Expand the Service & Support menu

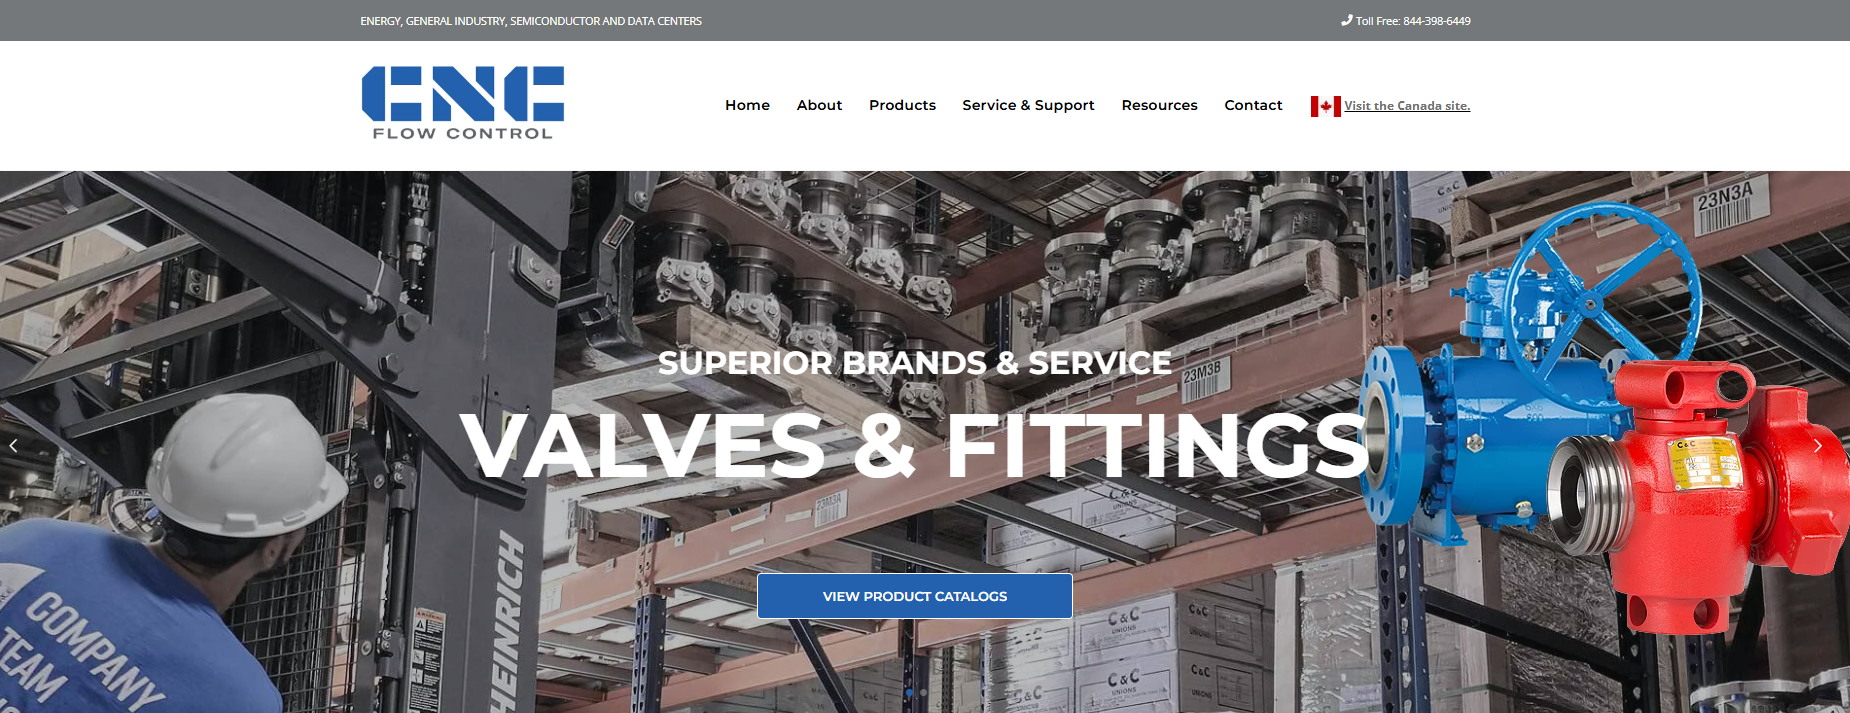click(1028, 105)
